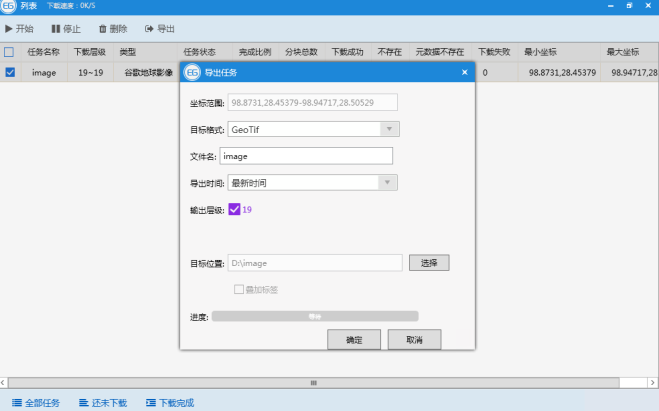The height and width of the screenshot is (411, 659).
Task: Expand the 导出时间 dropdown
Action: (390, 182)
